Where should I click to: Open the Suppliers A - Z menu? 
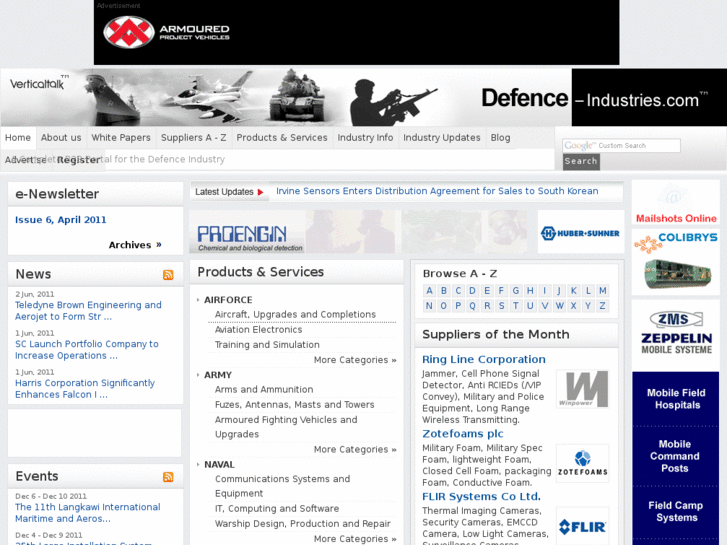coord(194,138)
